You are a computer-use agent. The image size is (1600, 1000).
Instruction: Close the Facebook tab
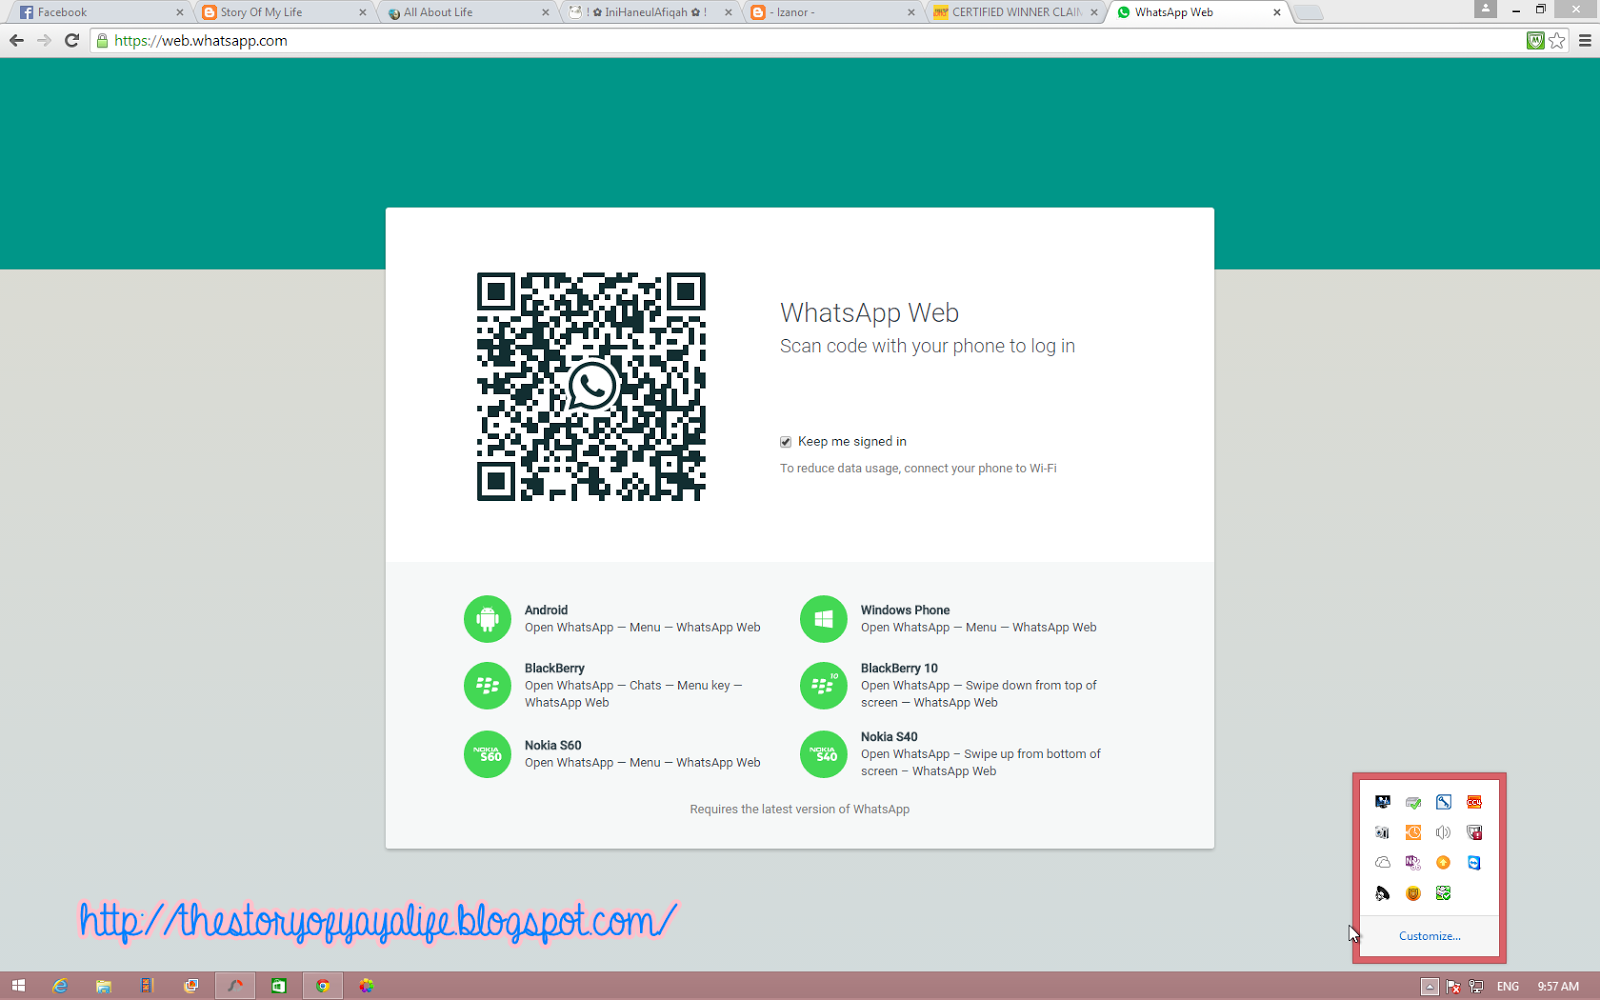pos(180,13)
